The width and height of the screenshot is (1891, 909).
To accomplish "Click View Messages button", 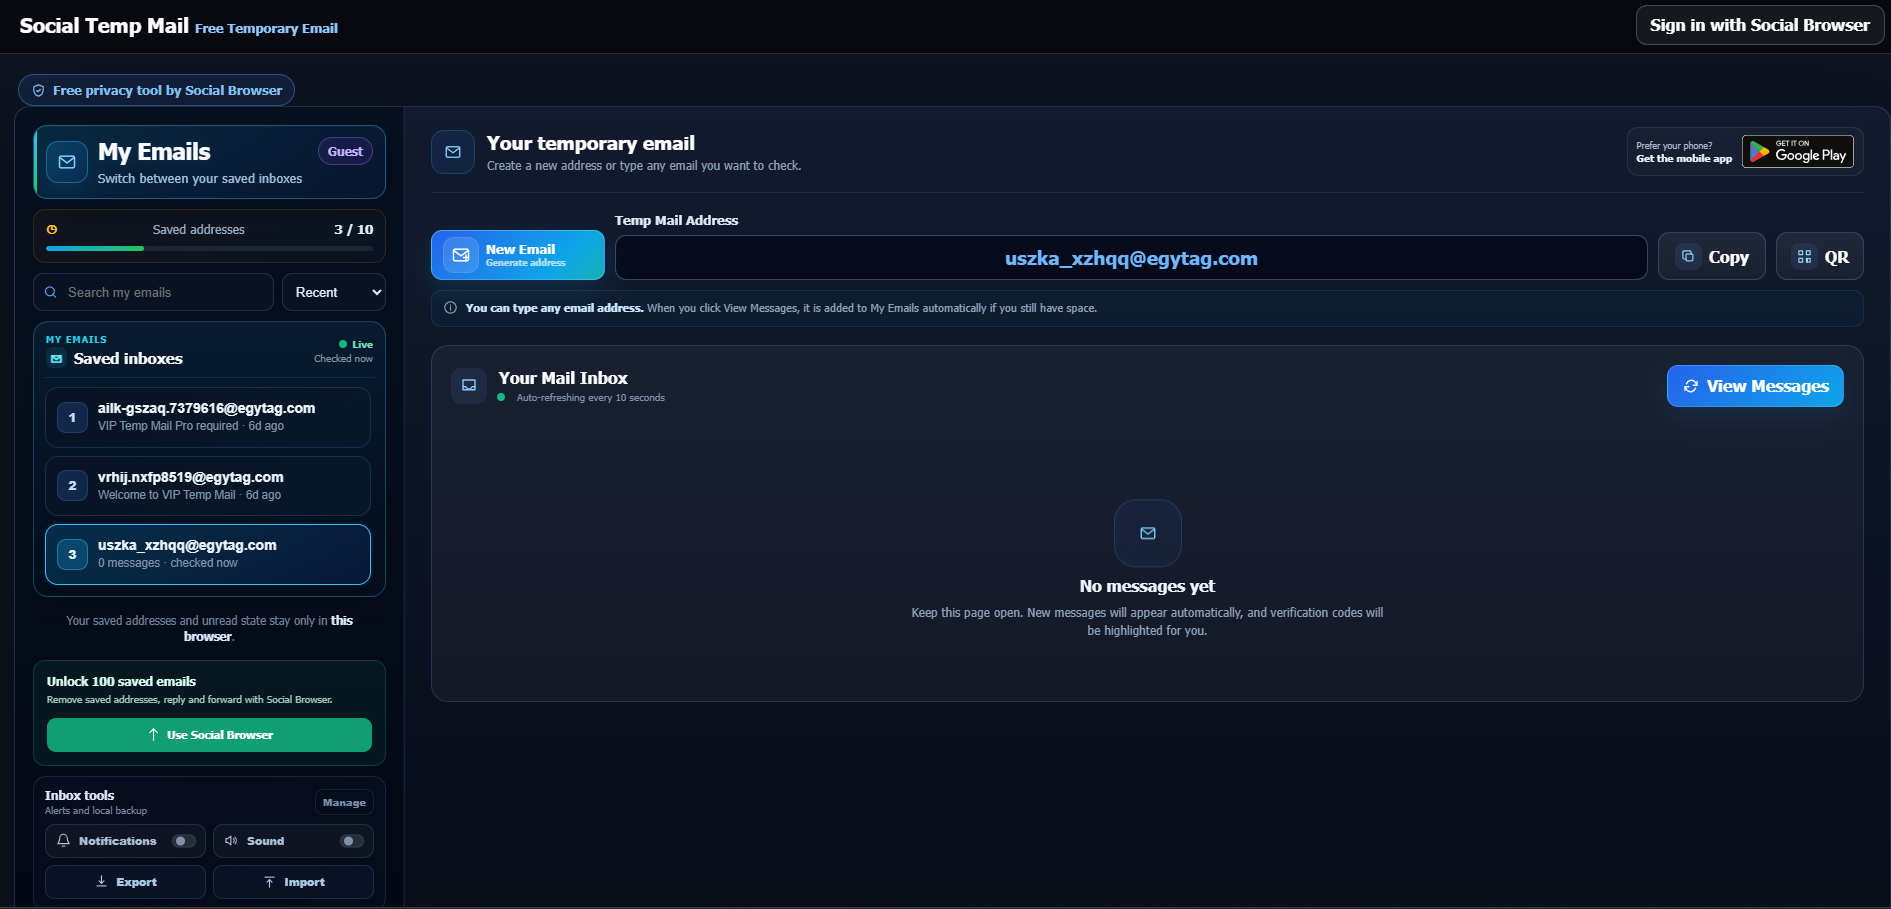I will pos(1755,386).
